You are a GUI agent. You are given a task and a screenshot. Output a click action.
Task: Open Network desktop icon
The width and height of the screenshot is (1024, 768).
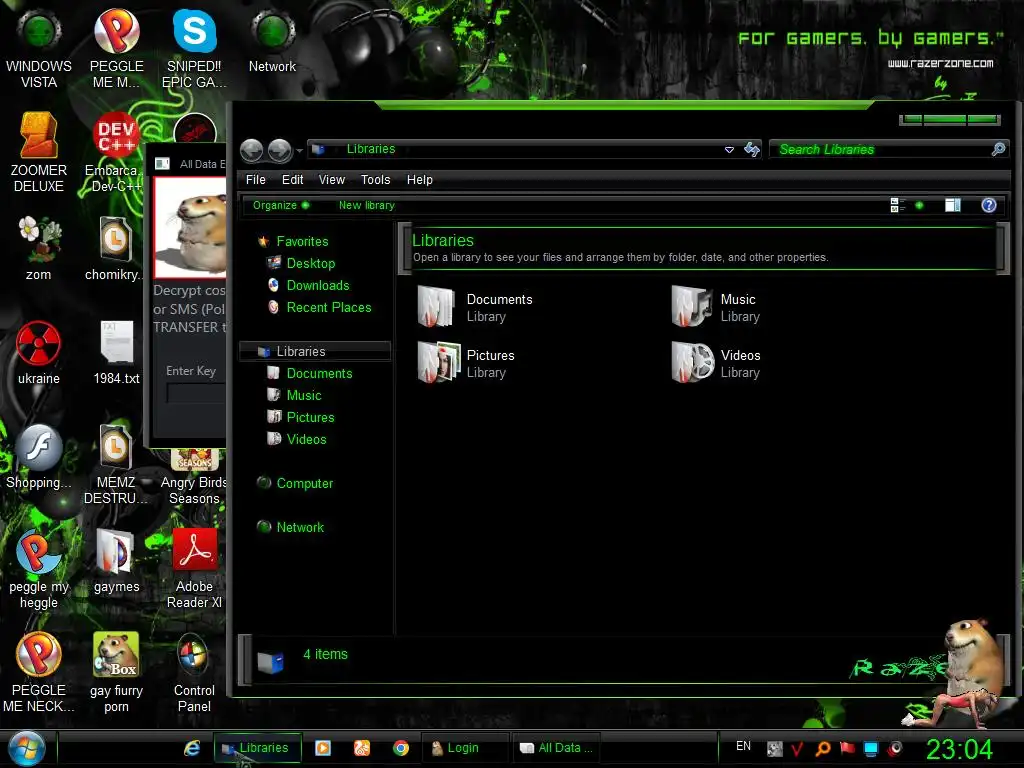point(272,40)
